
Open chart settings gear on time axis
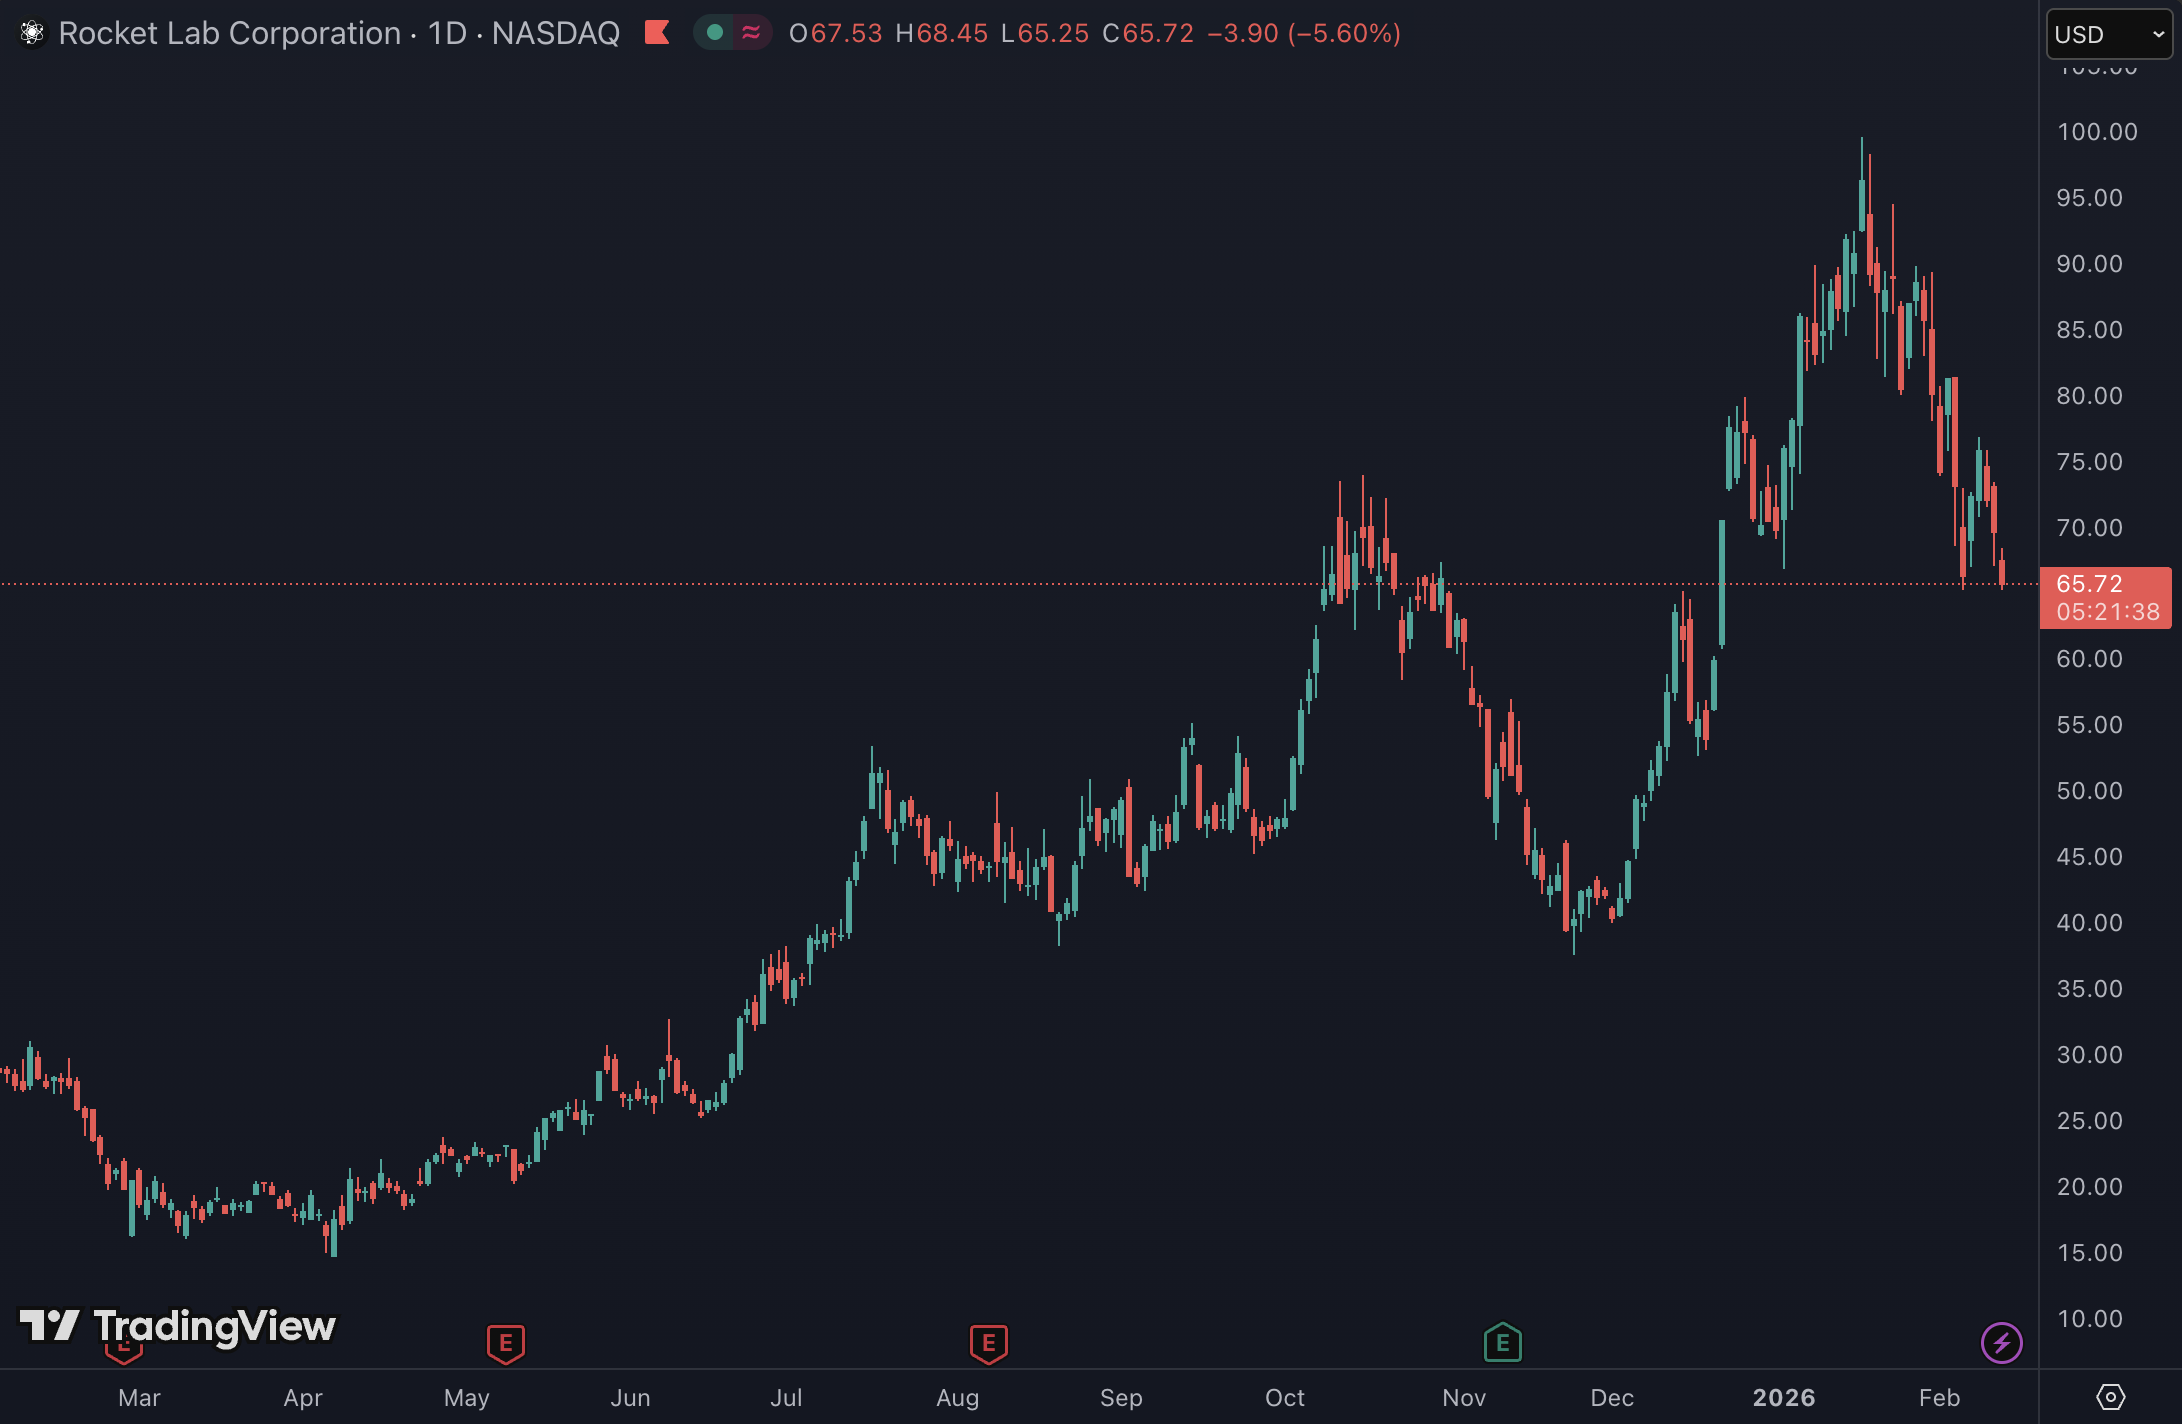[2110, 1397]
